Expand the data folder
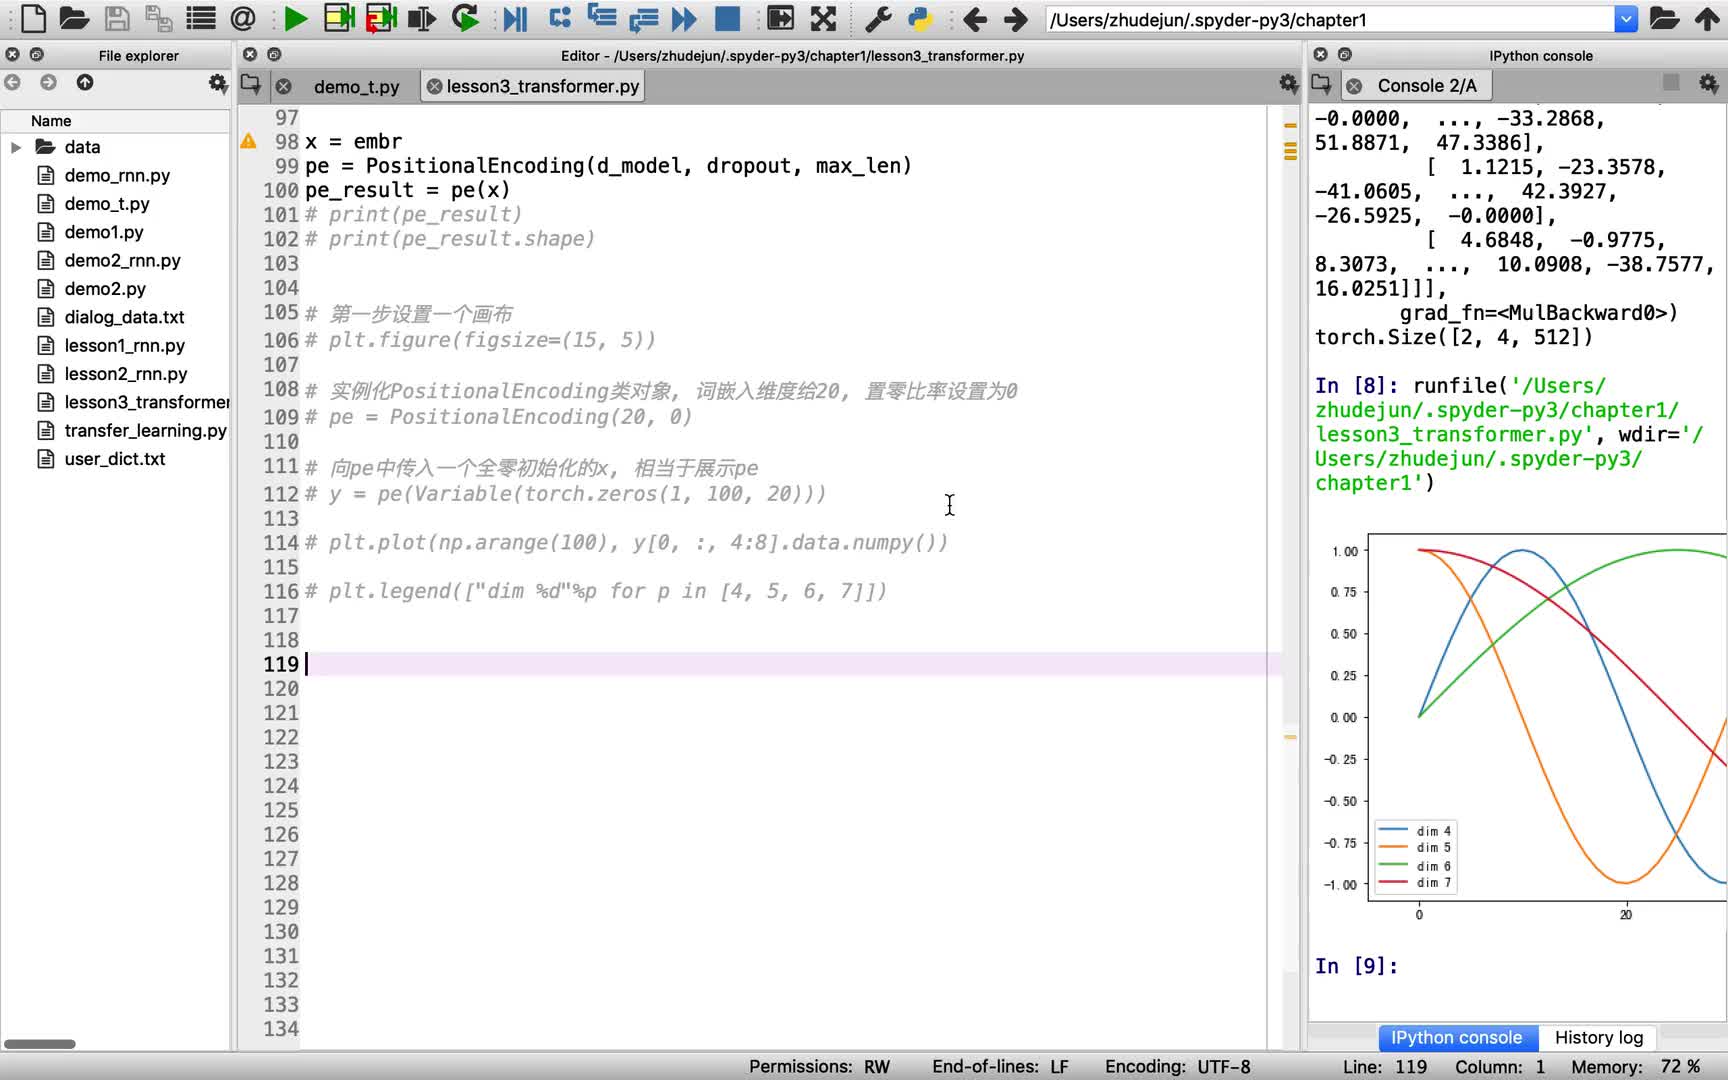The height and width of the screenshot is (1080, 1728). 15,147
